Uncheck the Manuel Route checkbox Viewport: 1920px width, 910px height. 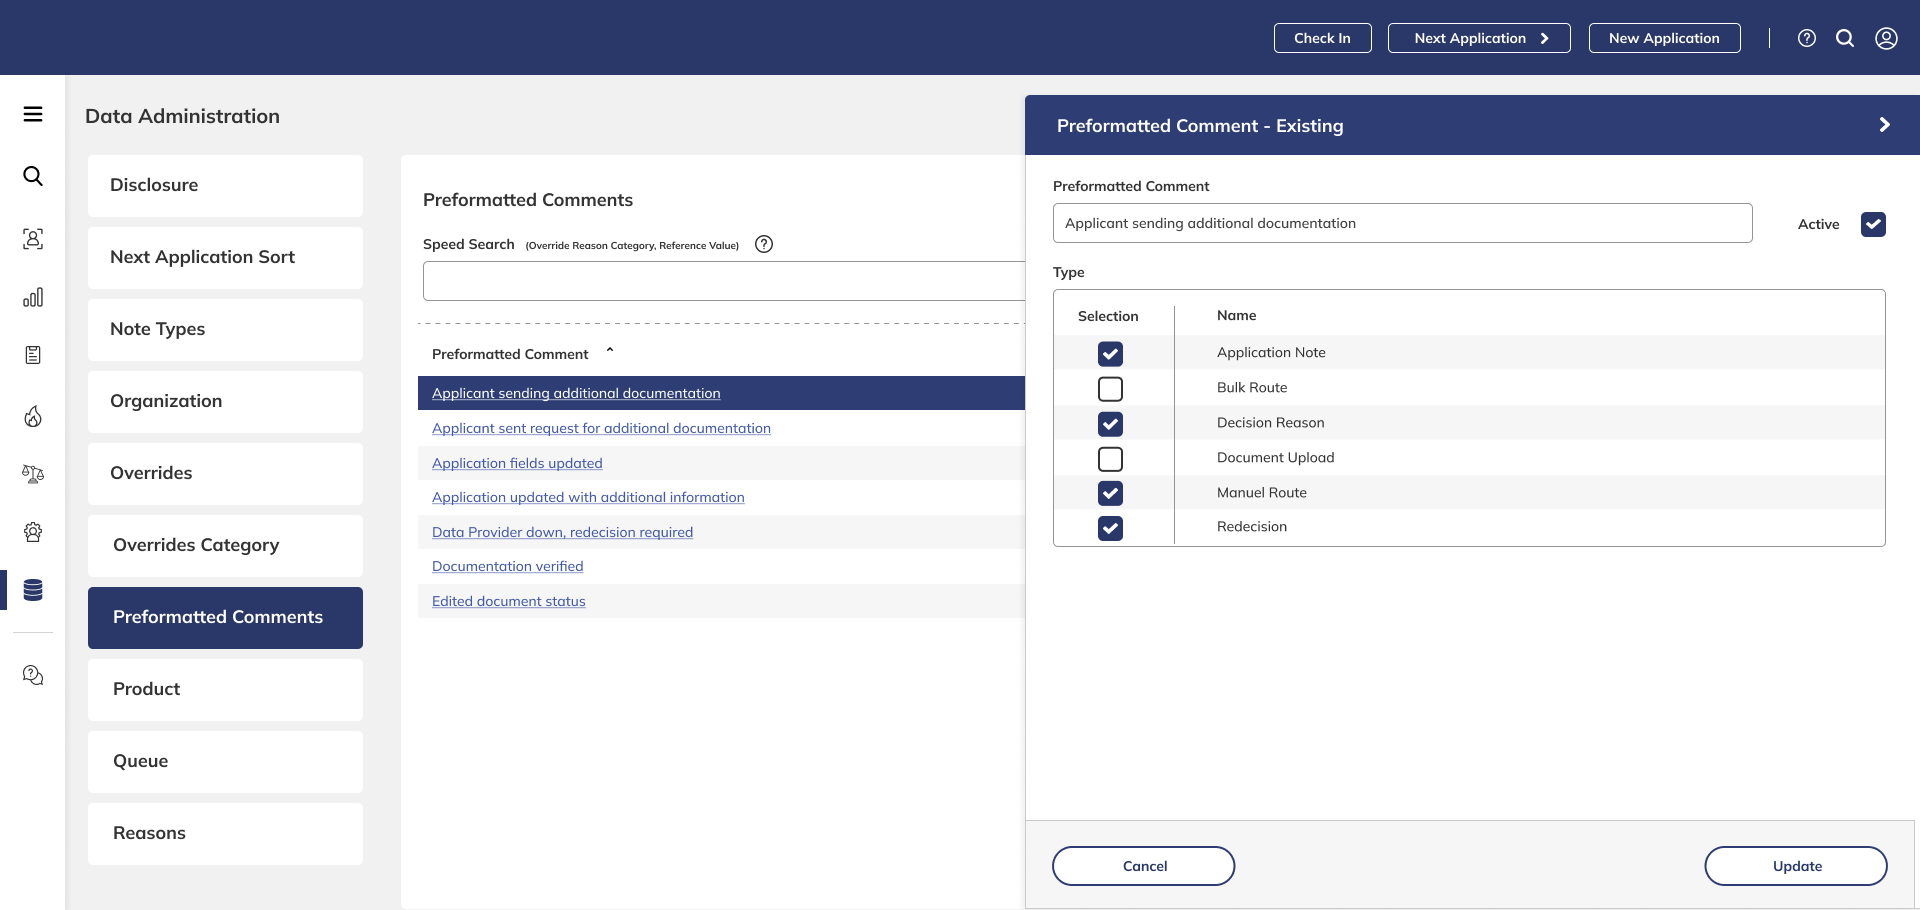point(1110,493)
